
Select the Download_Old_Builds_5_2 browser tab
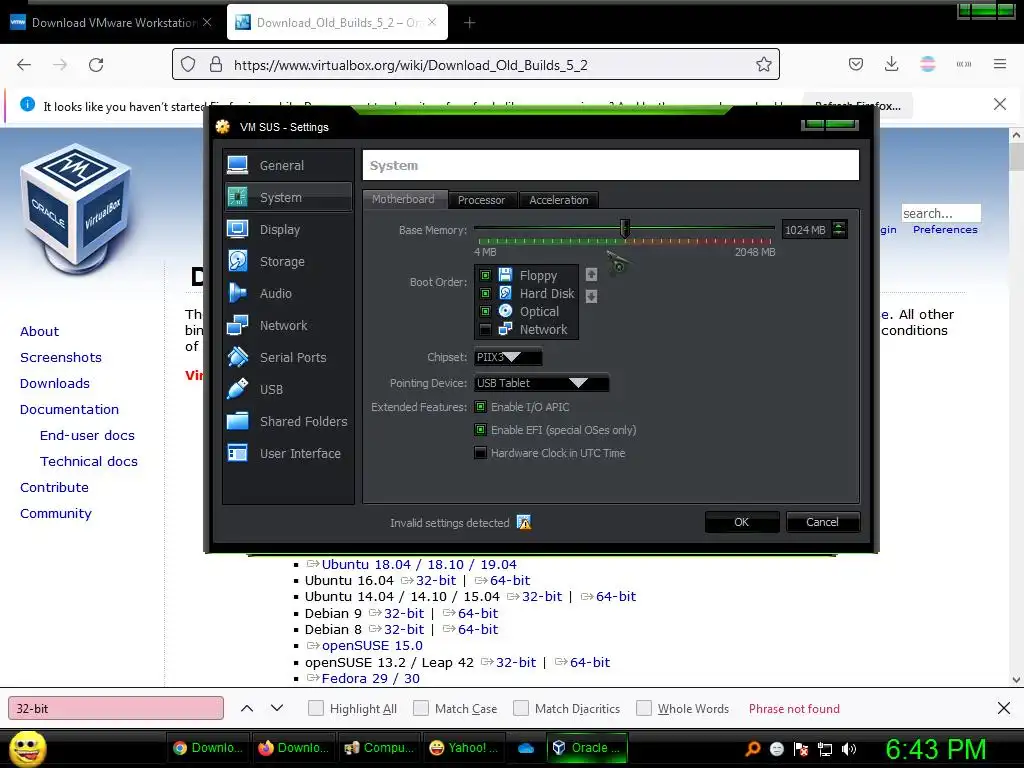(337, 22)
